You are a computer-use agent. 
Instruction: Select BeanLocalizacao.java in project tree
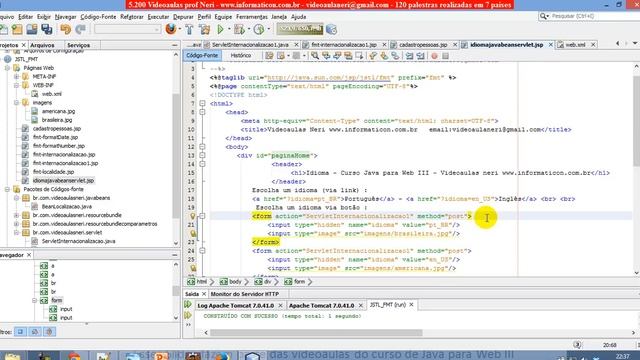click(66, 207)
